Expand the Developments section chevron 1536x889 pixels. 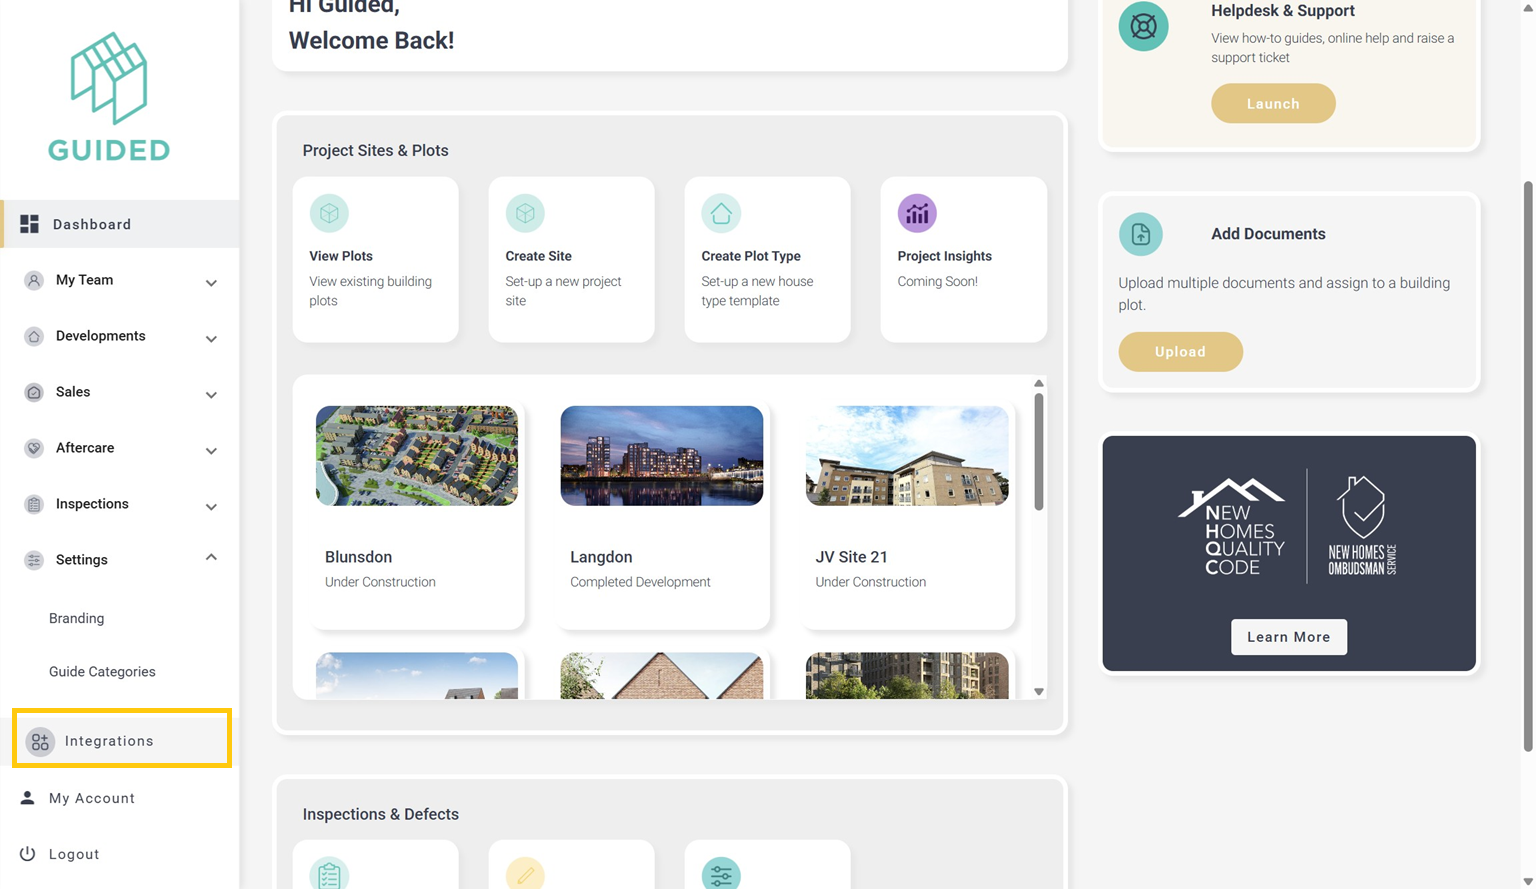211,339
